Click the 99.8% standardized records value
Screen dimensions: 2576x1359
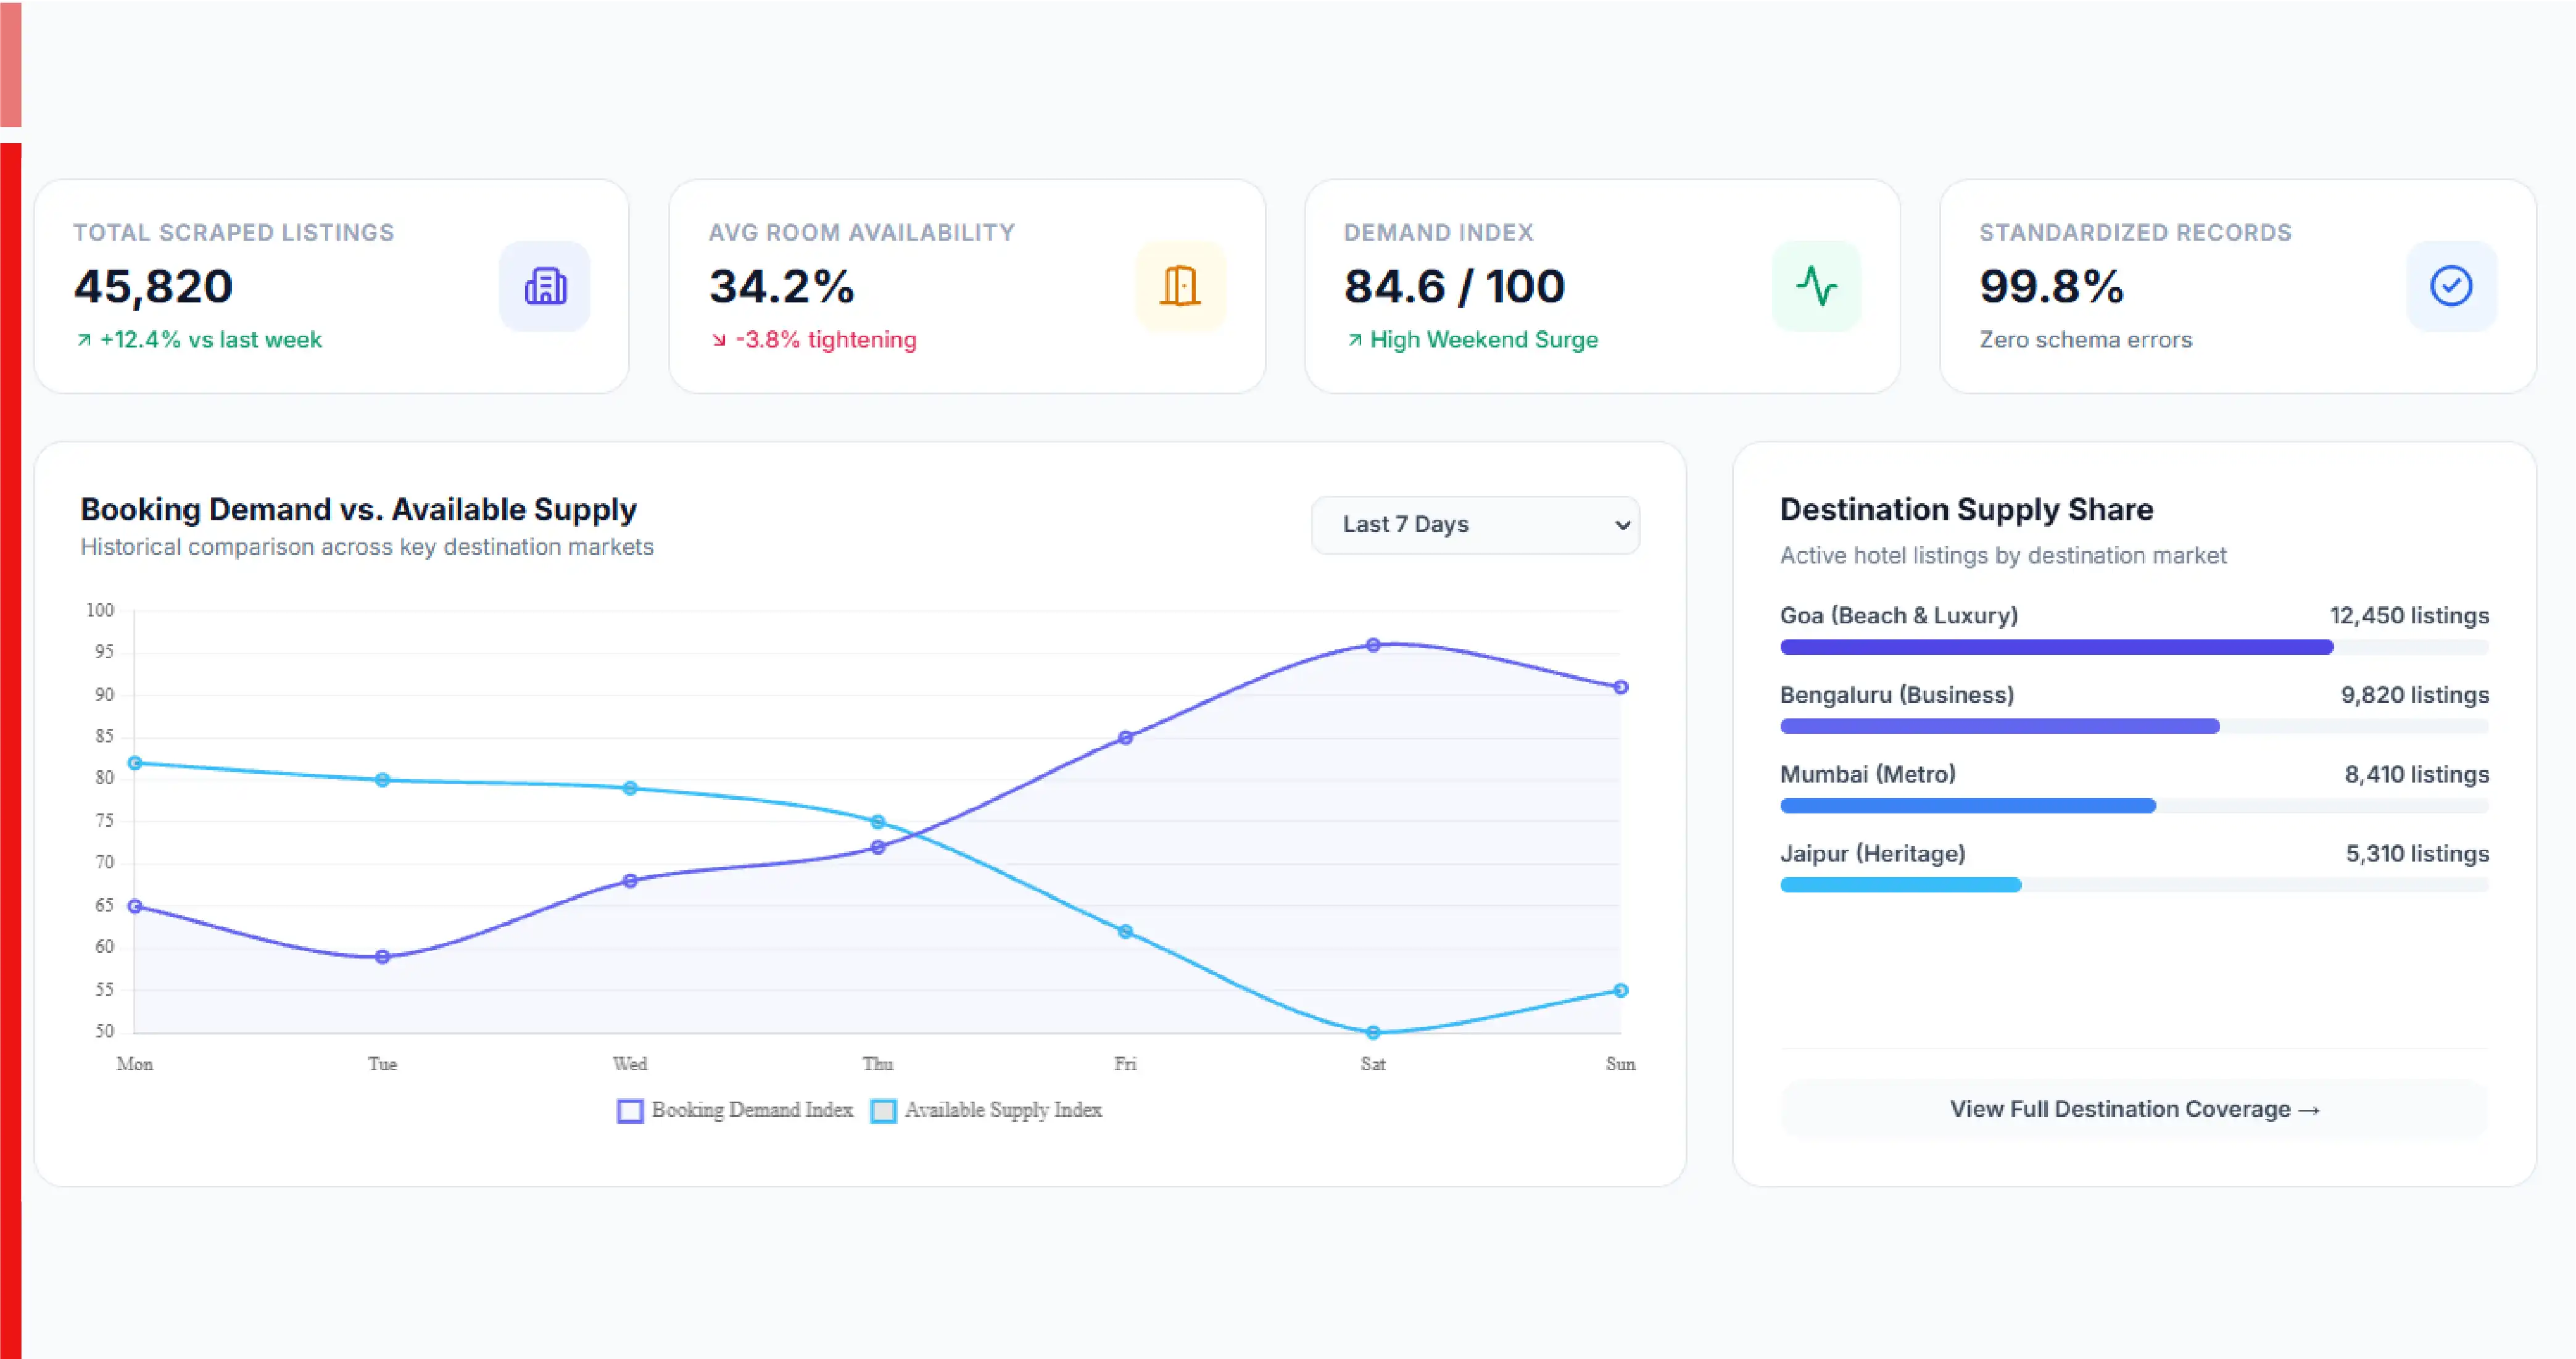[x=2052, y=287]
